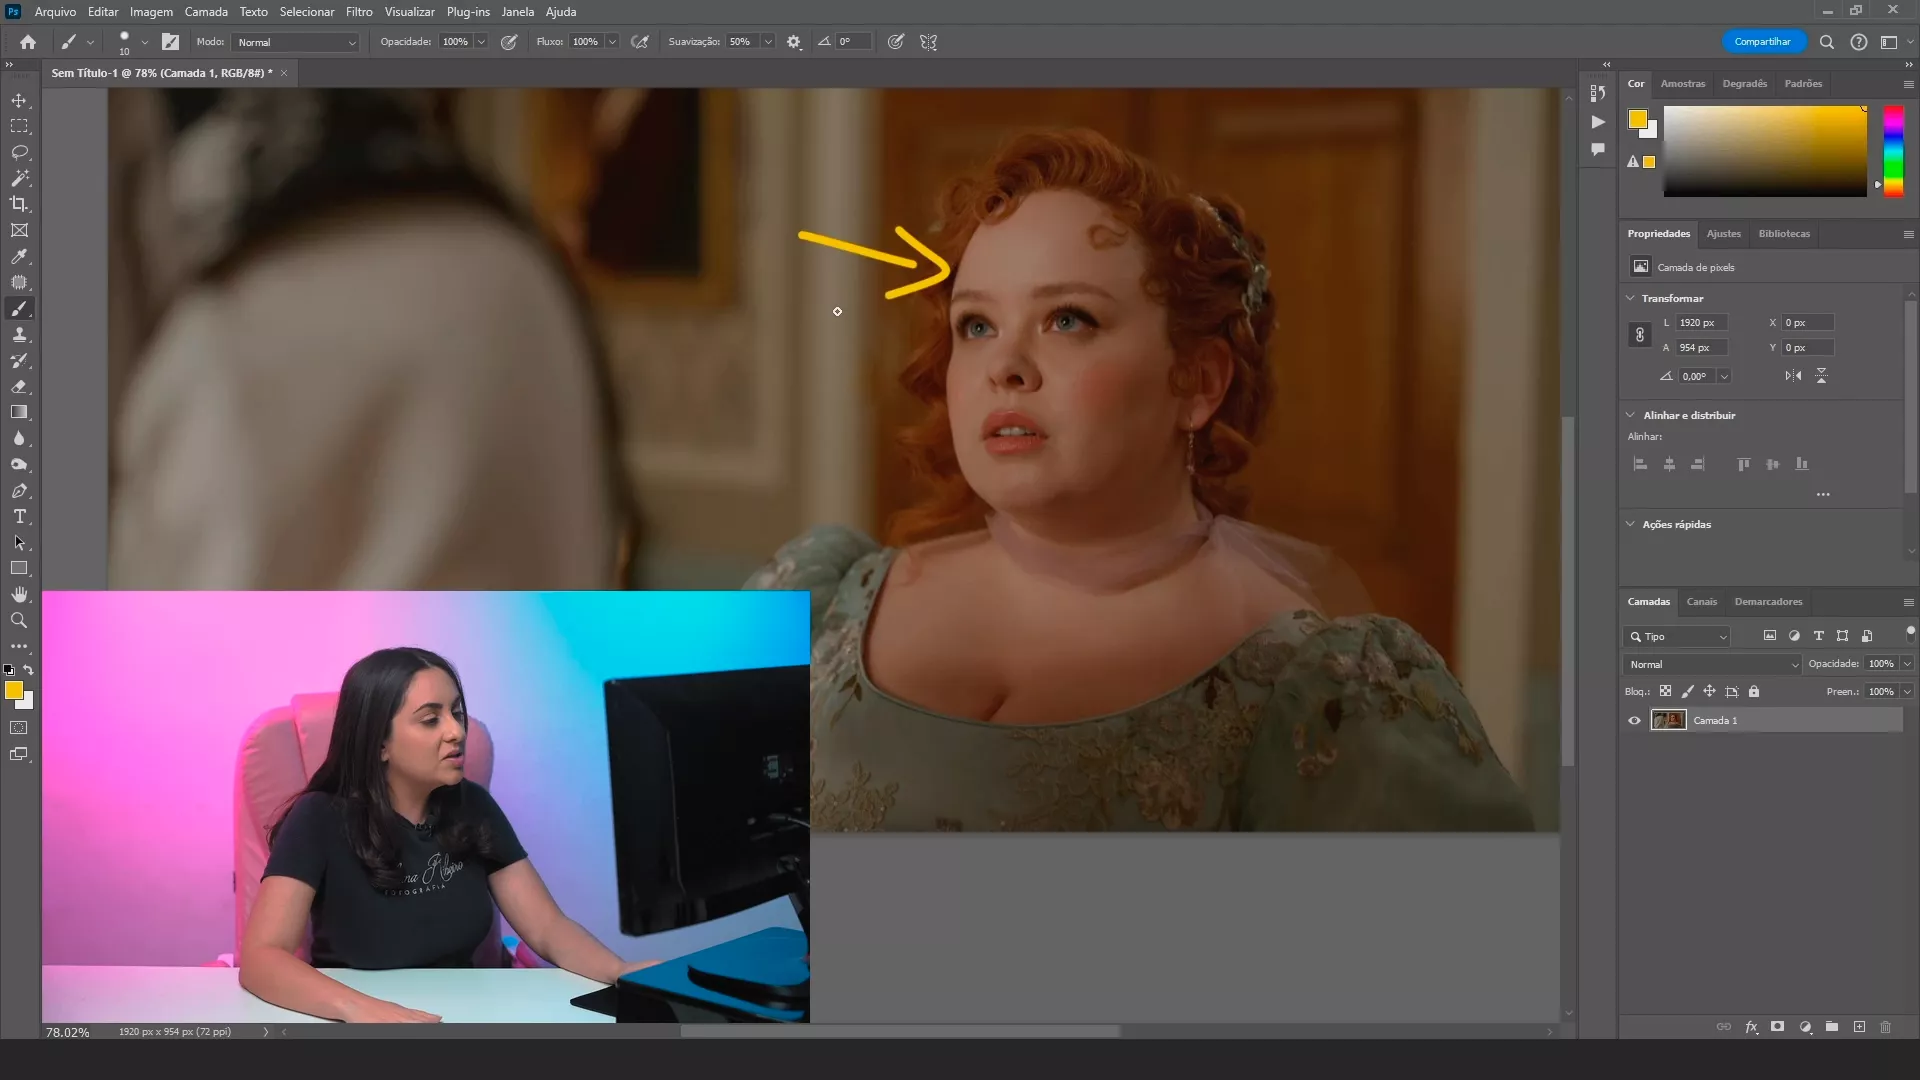
Task: Select the Horizontal Type tool
Action: click(x=19, y=516)
